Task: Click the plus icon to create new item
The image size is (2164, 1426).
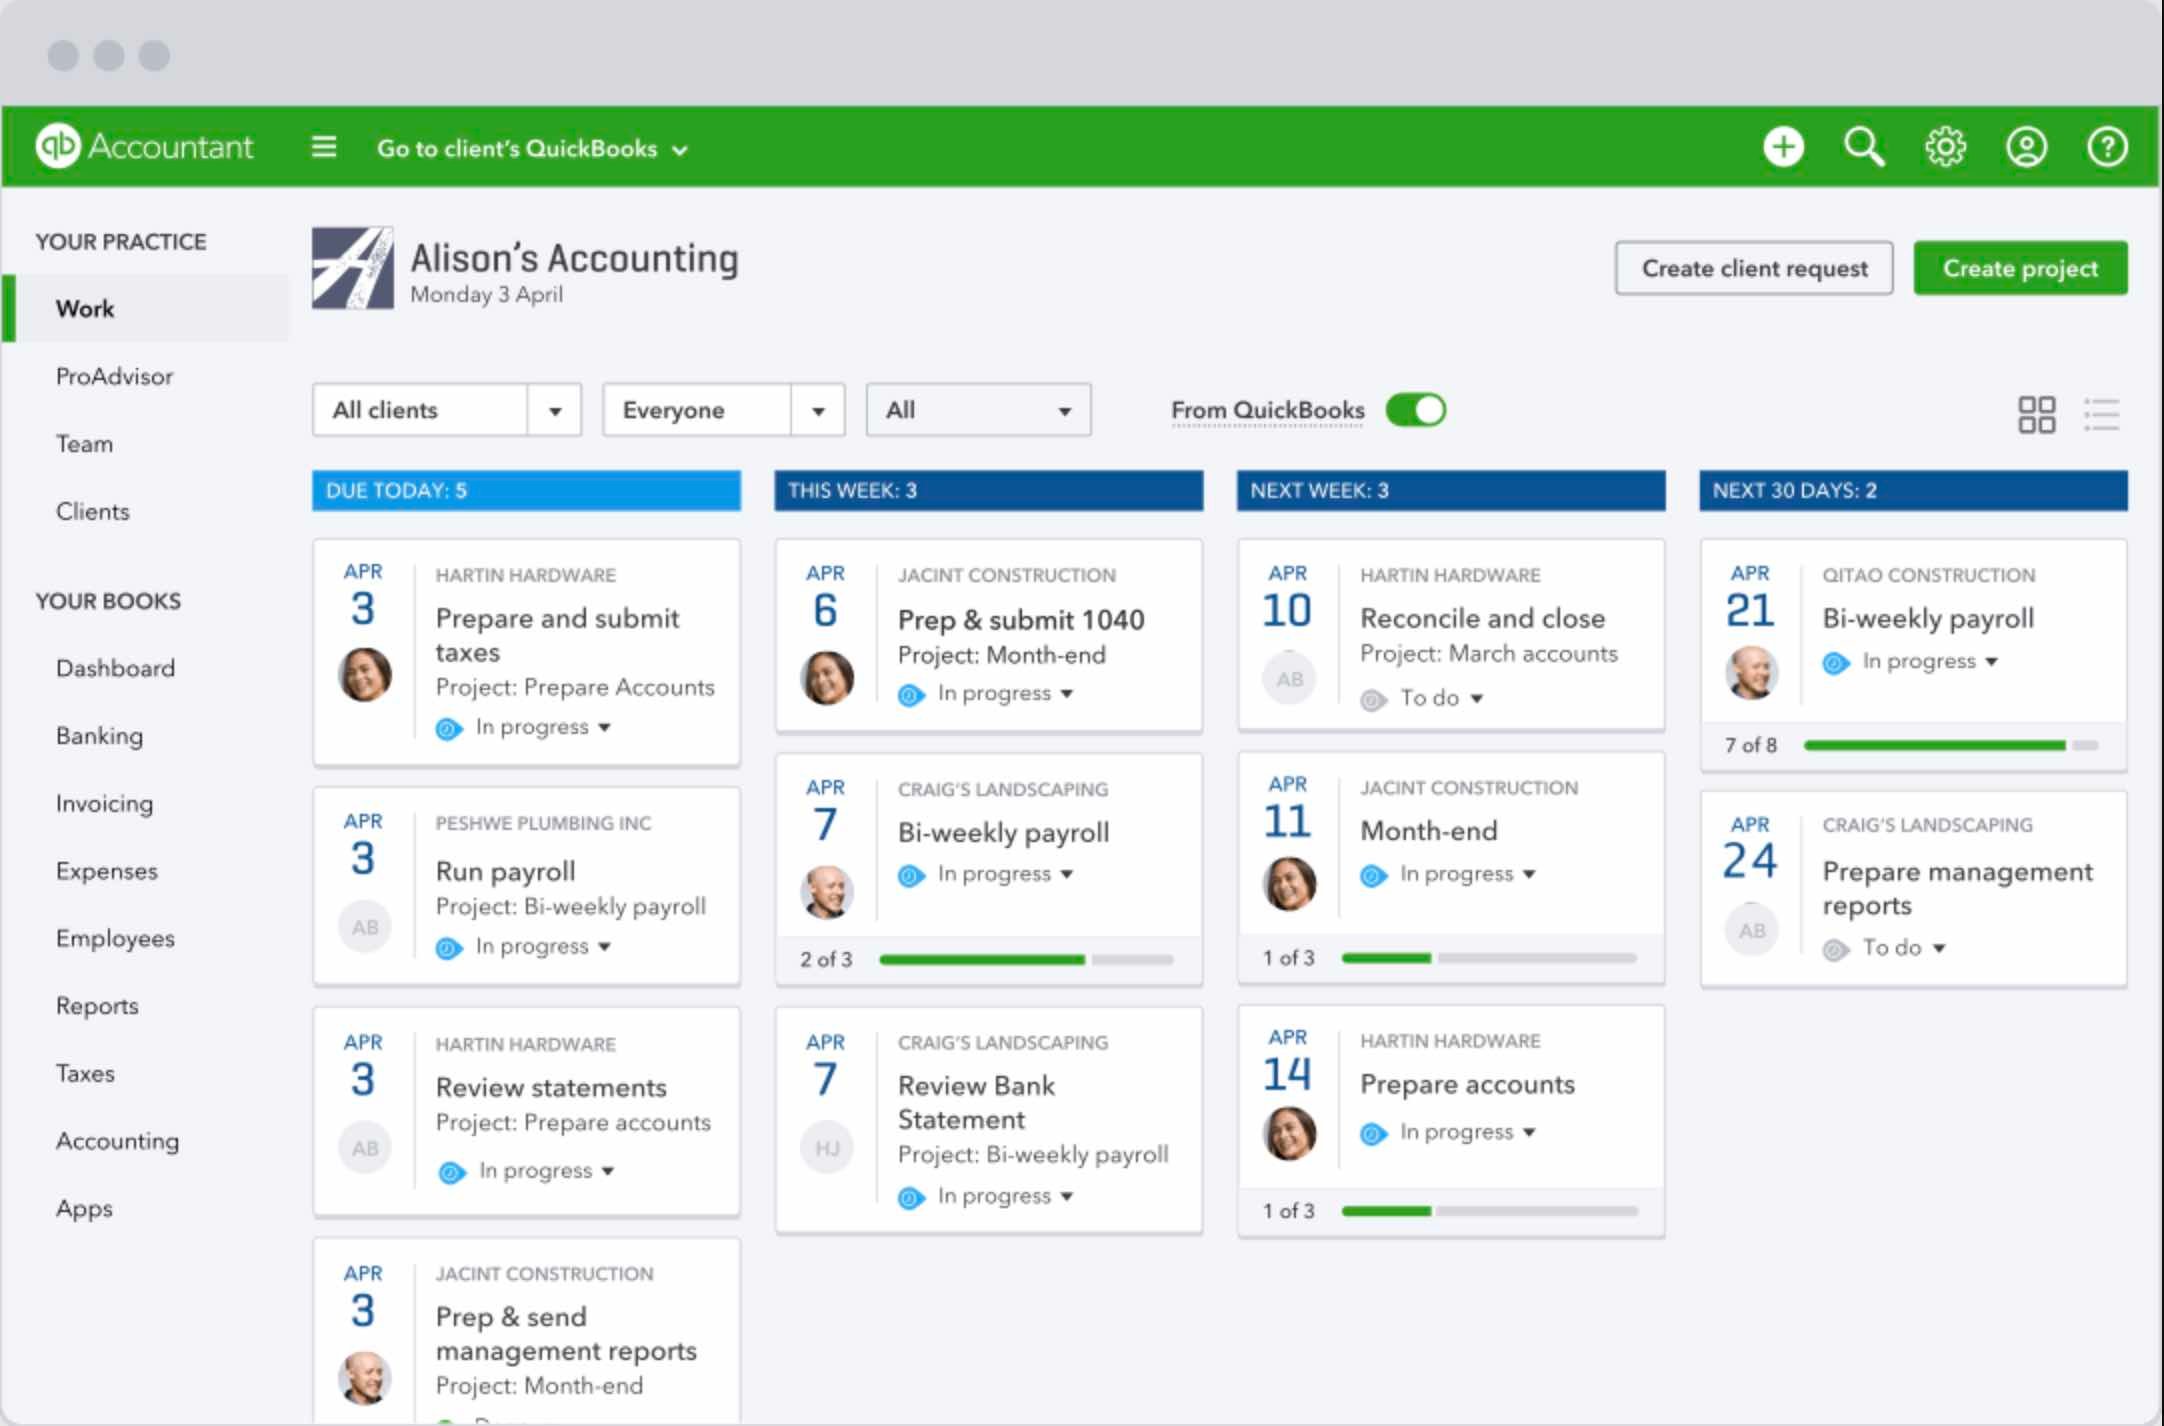Action: pos(1783,146)
